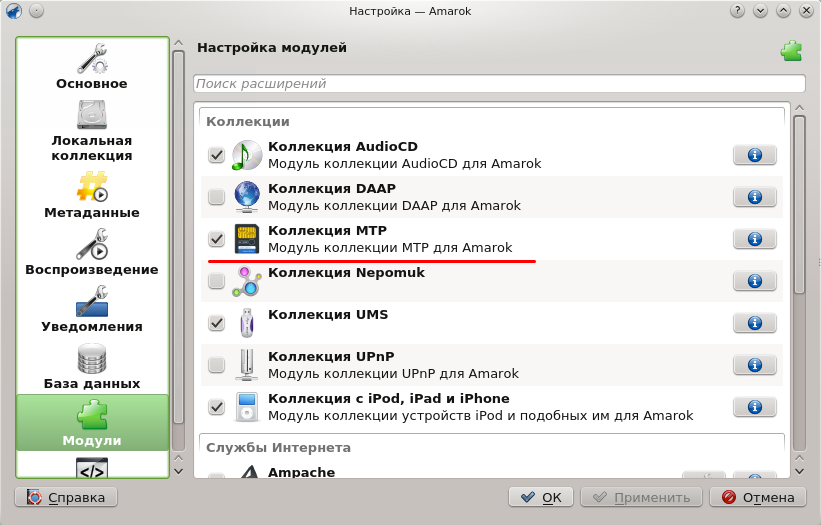
Task: Click the module list vertical scrollbar handle
Action: click(799, 204)
